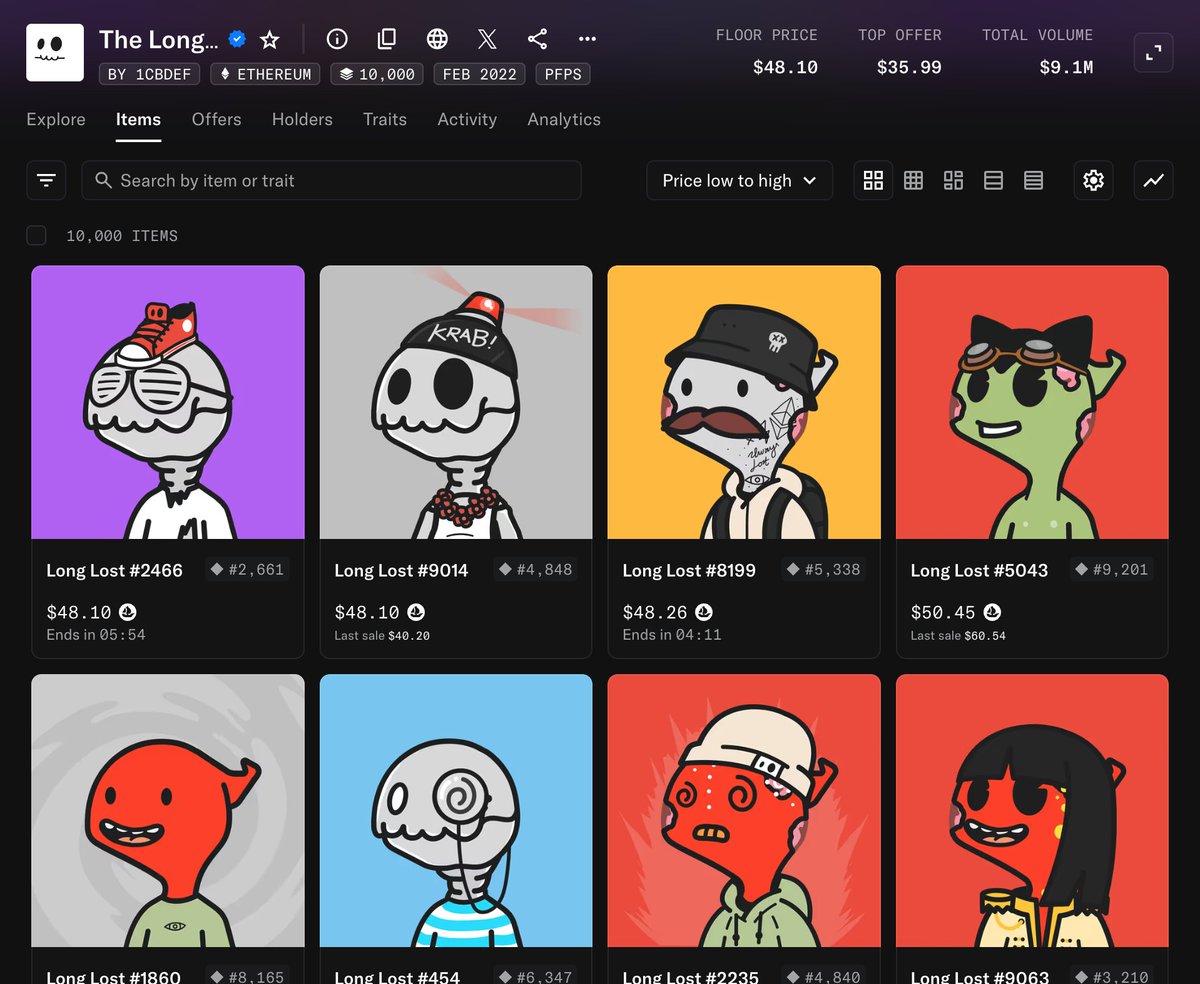This screenshot has width=1200, height=984.
Task: Switch to the Analytics tab
Action: 564,119
